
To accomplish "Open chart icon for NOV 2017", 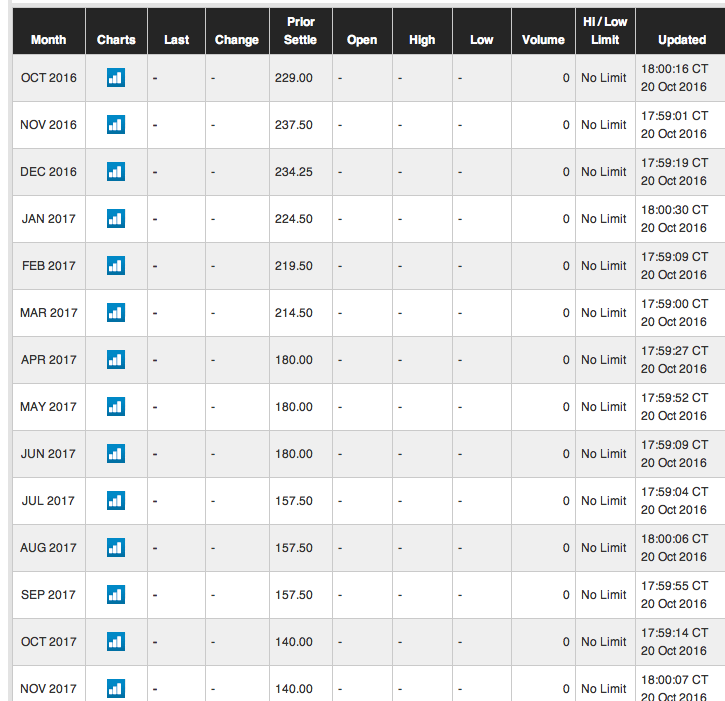I will point(116,689).
